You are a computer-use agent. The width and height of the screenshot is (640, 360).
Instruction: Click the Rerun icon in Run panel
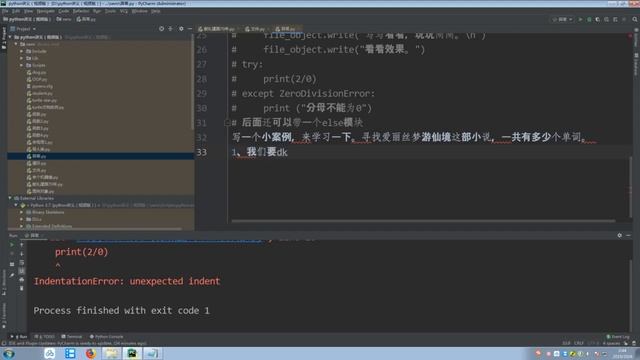coord(12,245)
